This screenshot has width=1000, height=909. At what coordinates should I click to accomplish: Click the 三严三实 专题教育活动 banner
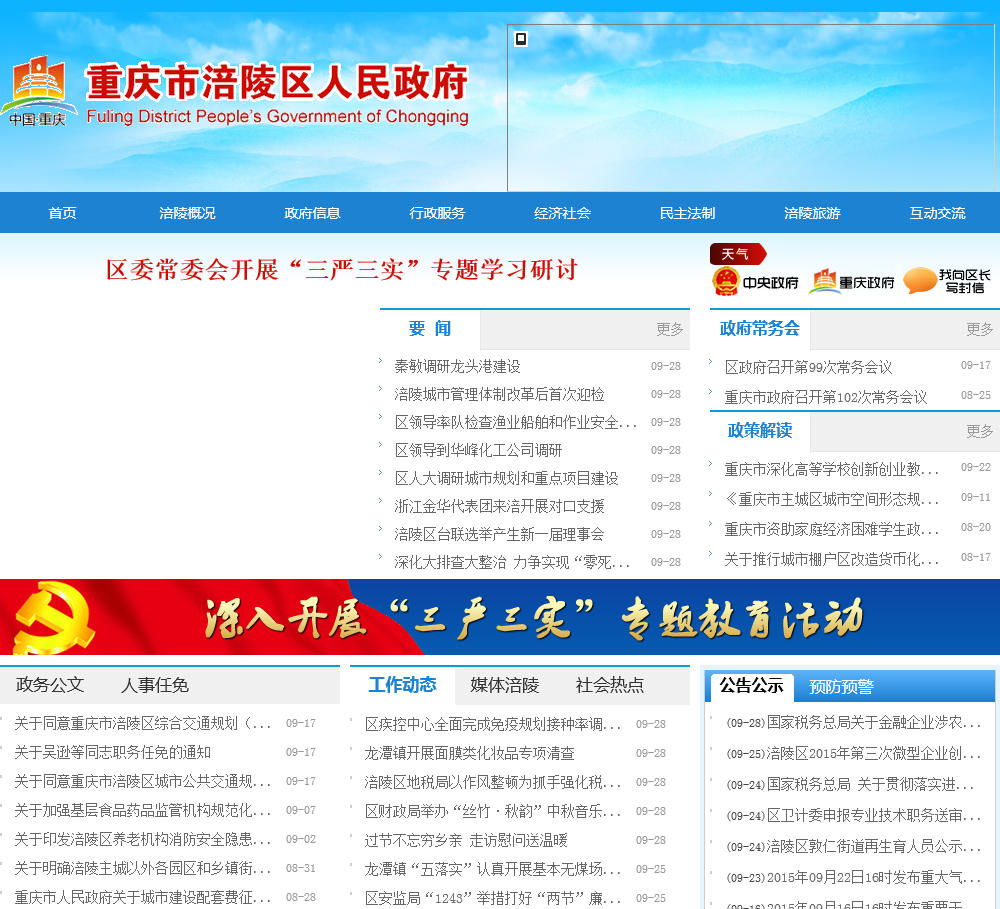(x=500, y=617)
